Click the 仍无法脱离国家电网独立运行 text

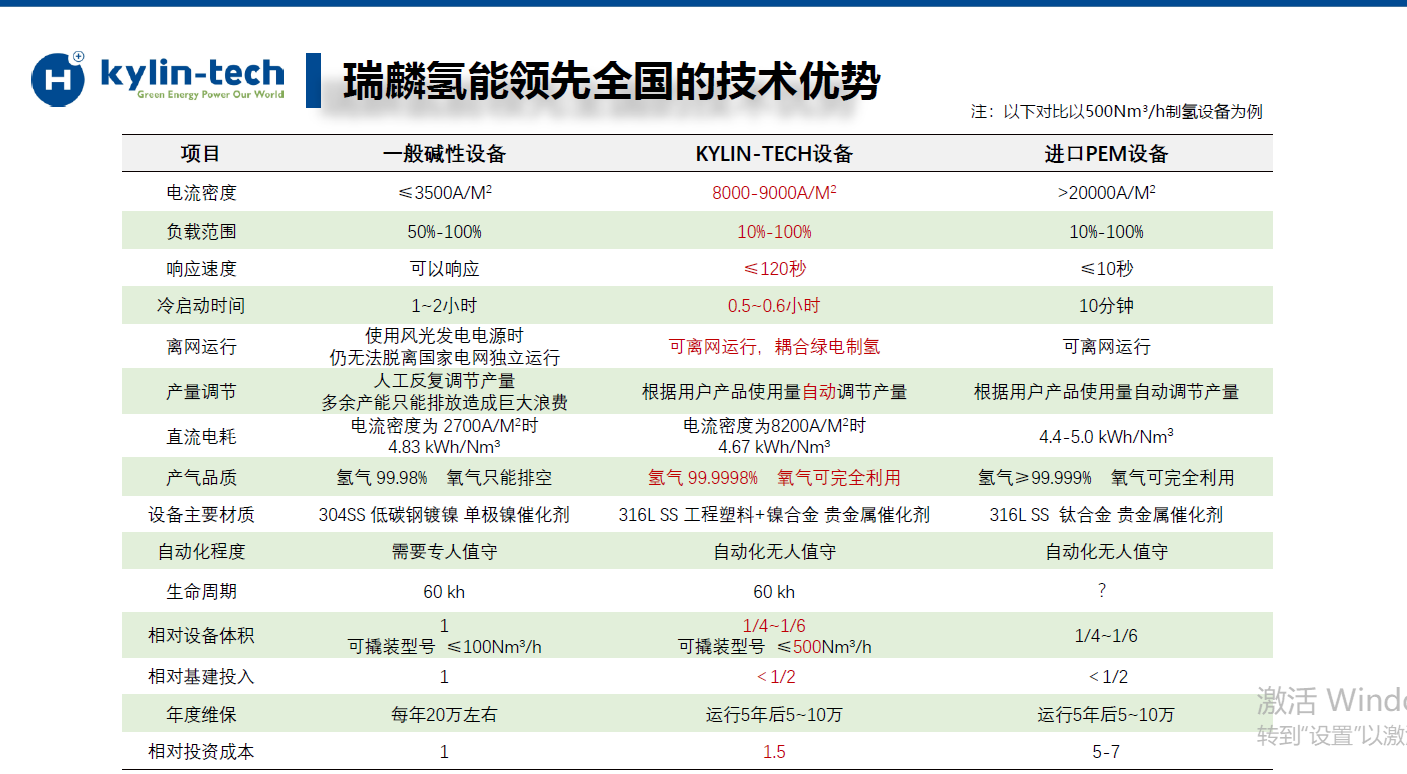pyautogui.click(x=444, y=358)
